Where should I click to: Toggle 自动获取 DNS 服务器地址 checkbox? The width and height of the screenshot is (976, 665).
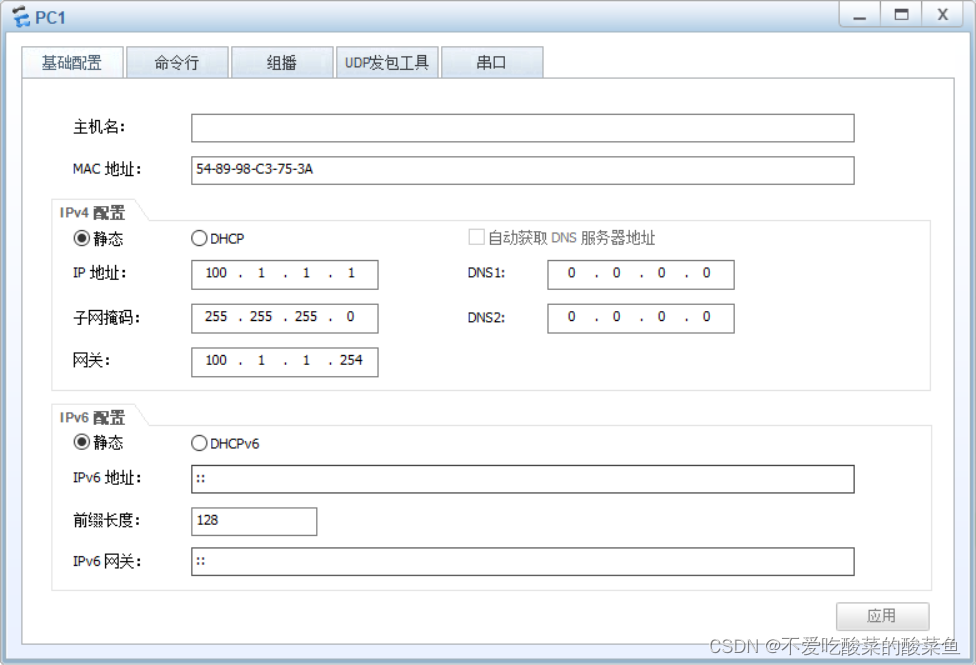coord(476,237)
